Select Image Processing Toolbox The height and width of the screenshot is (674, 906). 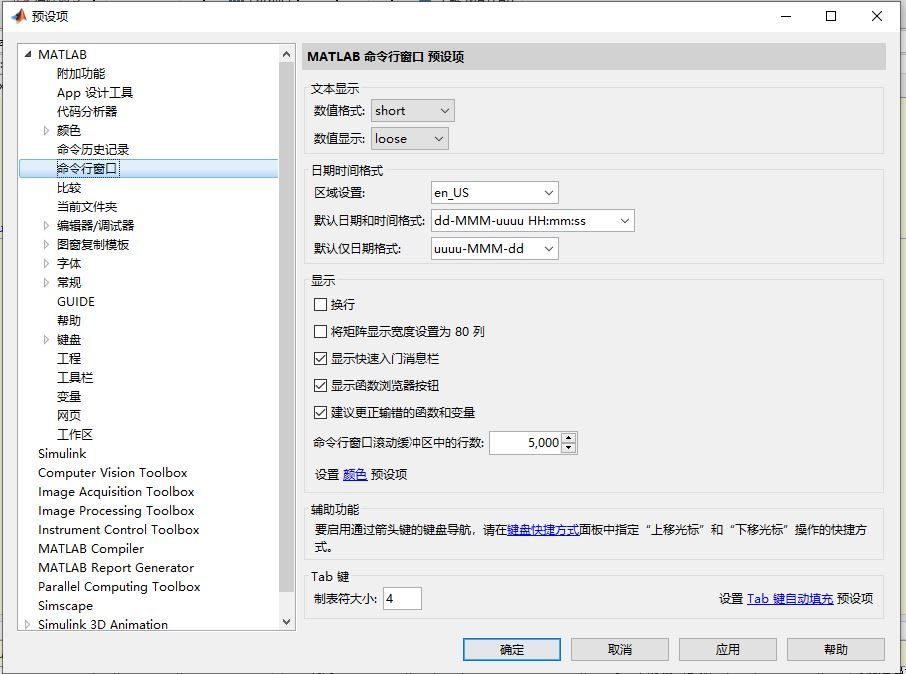click(116, 511)
